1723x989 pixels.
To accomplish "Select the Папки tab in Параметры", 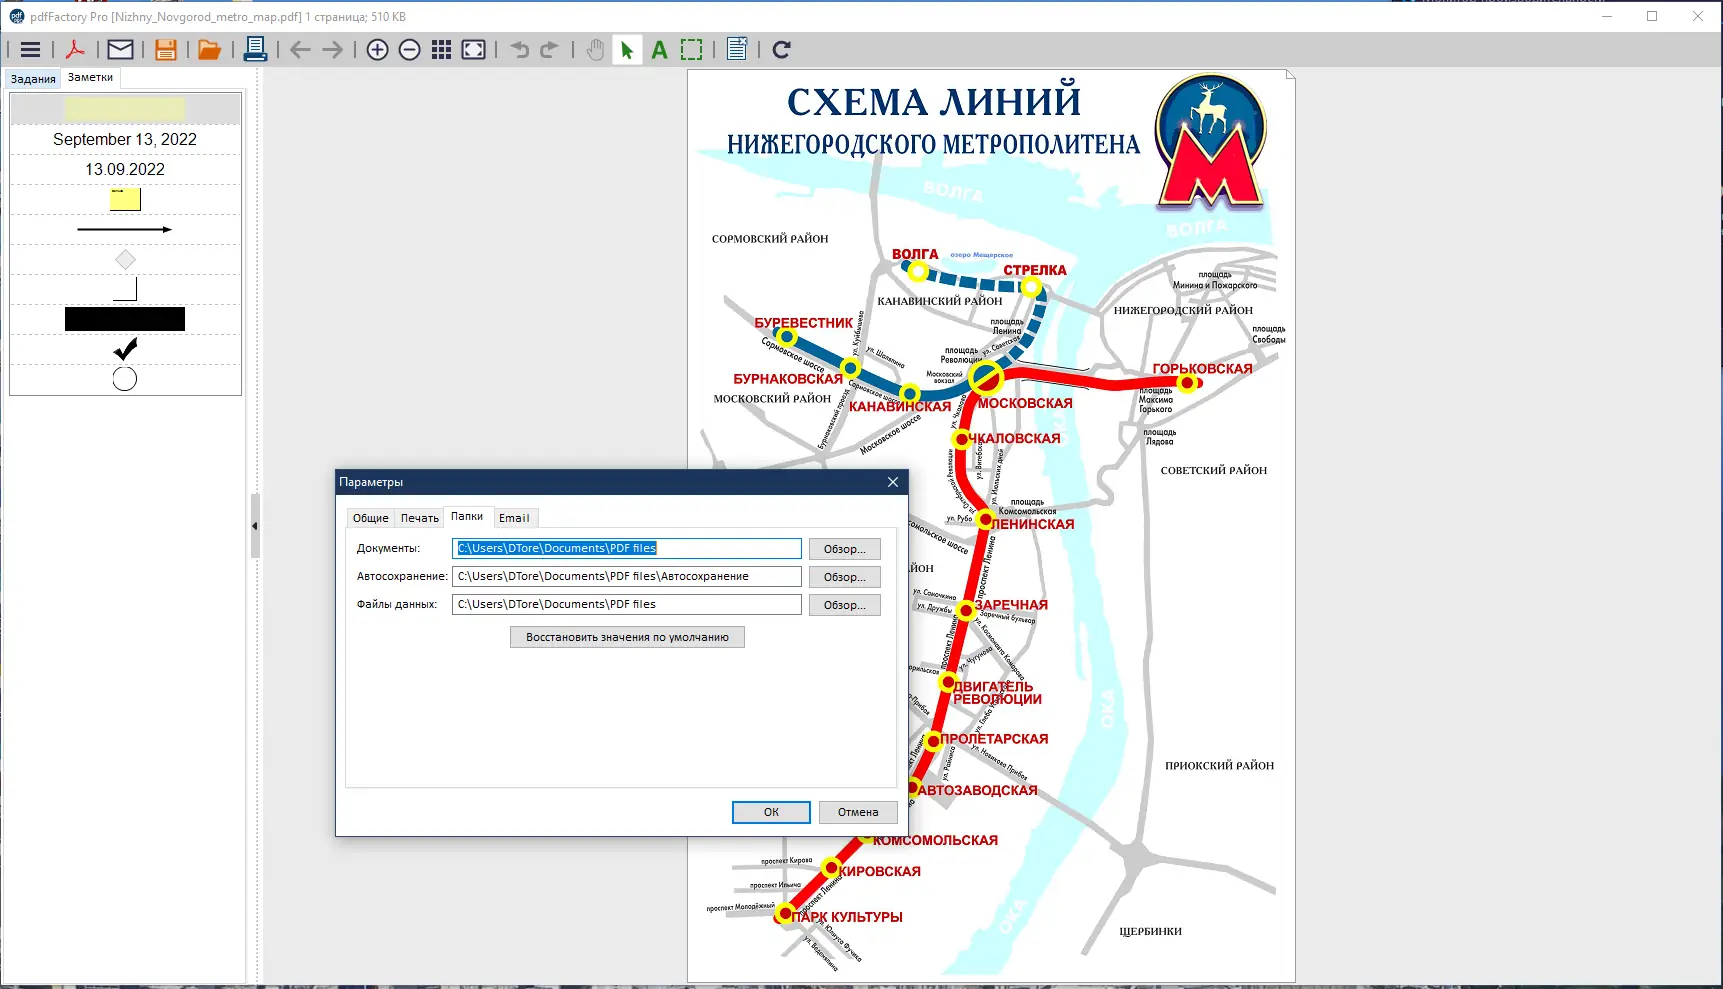I will point(467,516).
